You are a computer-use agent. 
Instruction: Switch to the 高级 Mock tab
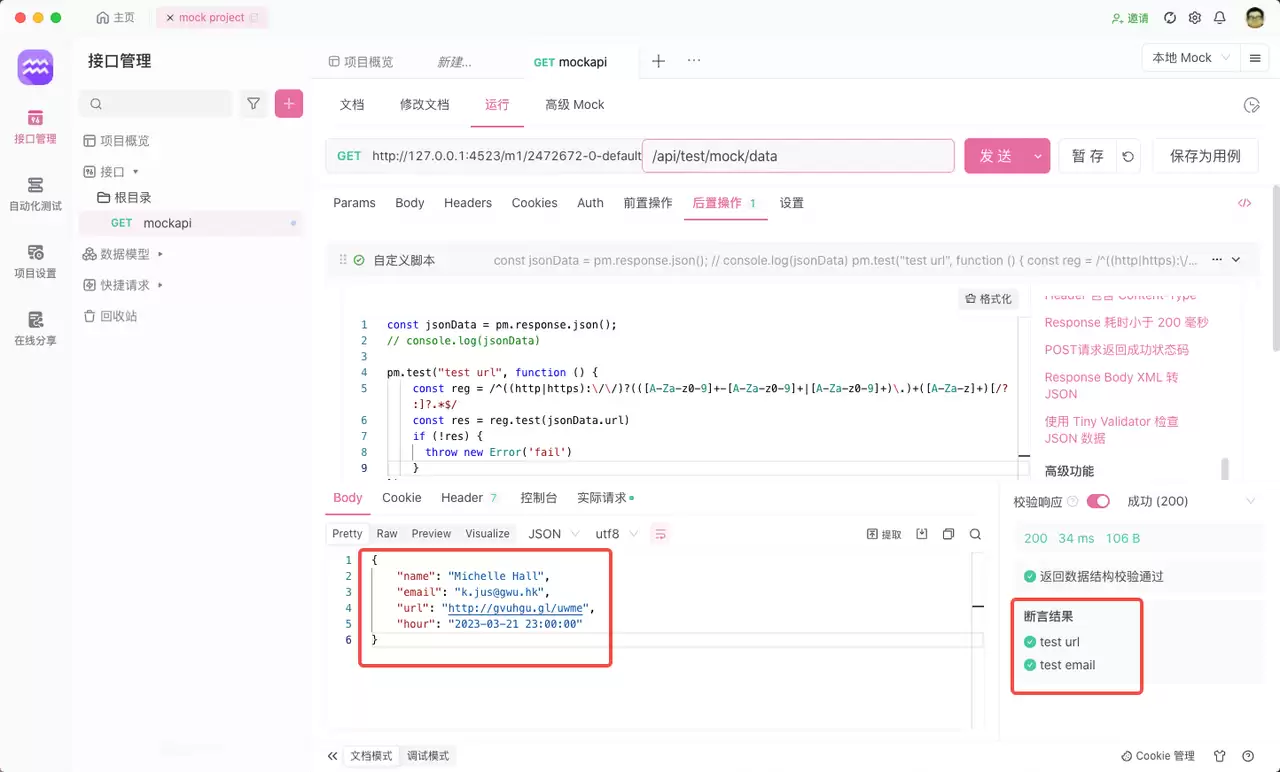click(x=575, y=104)
